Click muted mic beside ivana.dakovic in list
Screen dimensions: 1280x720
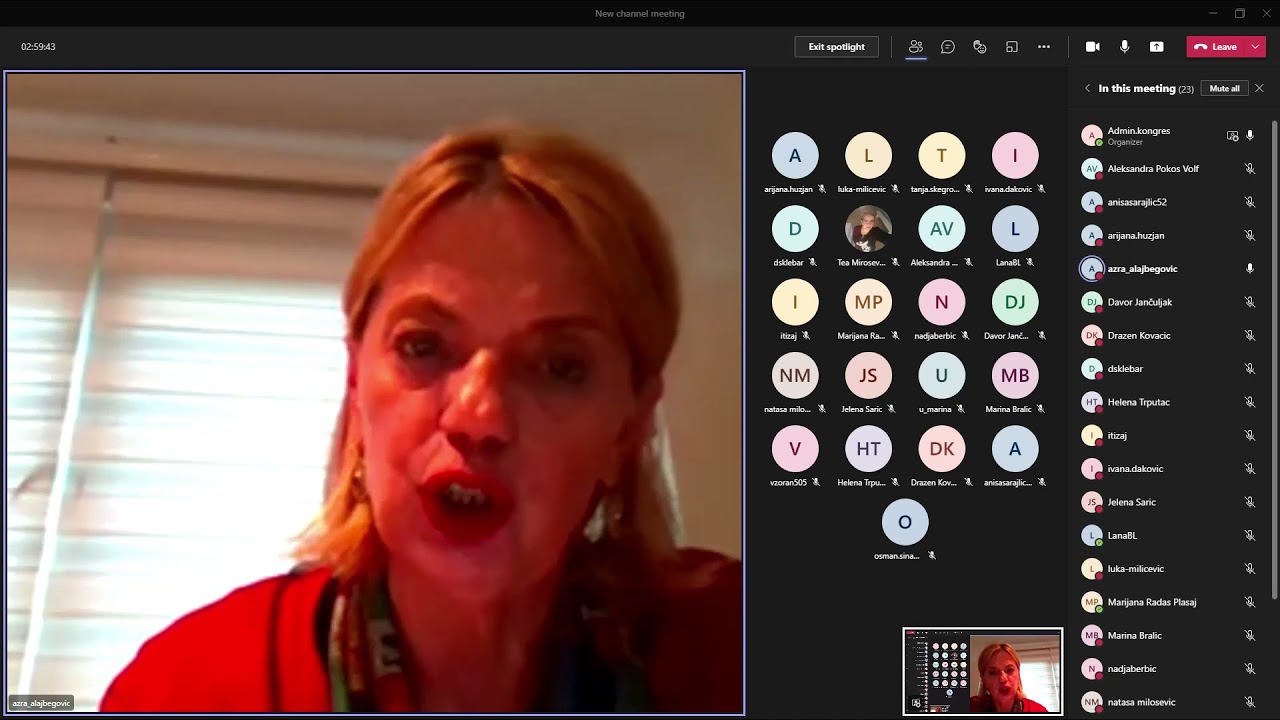(1250, 469)
